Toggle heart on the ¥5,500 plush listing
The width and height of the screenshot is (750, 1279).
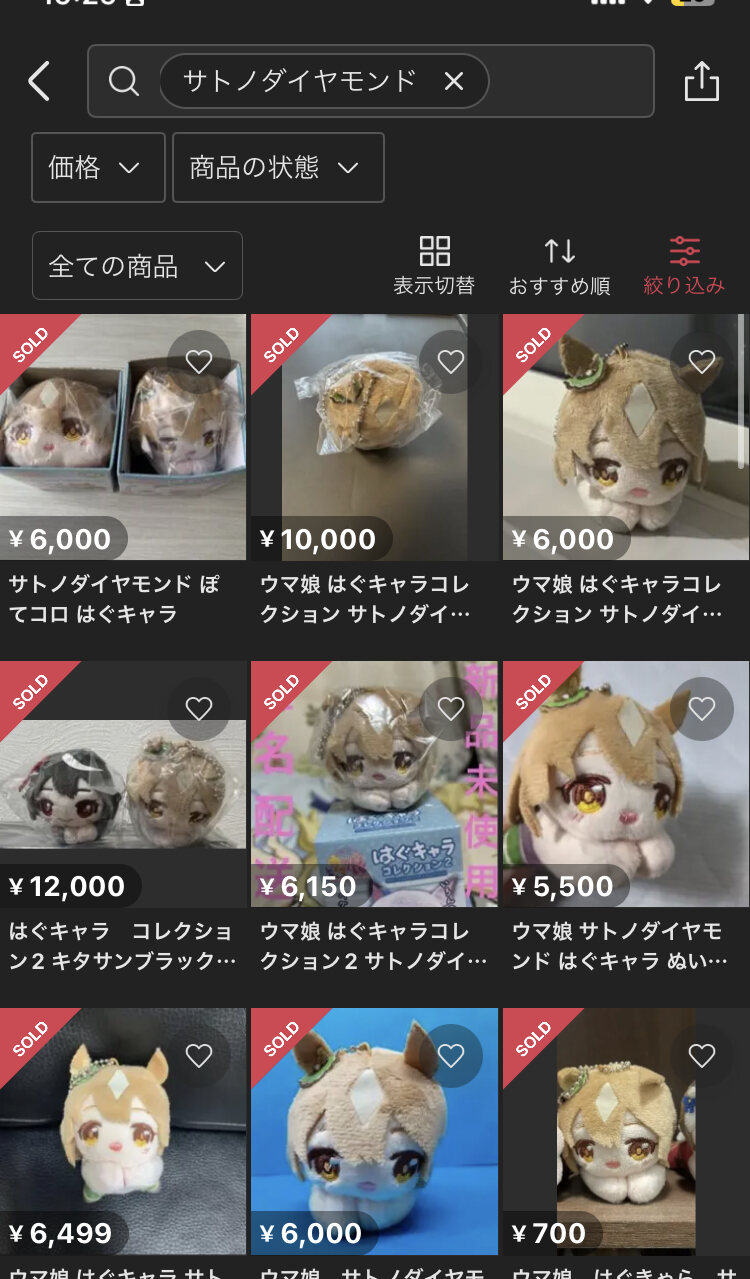pyautogui.click(x=702, y=709)
